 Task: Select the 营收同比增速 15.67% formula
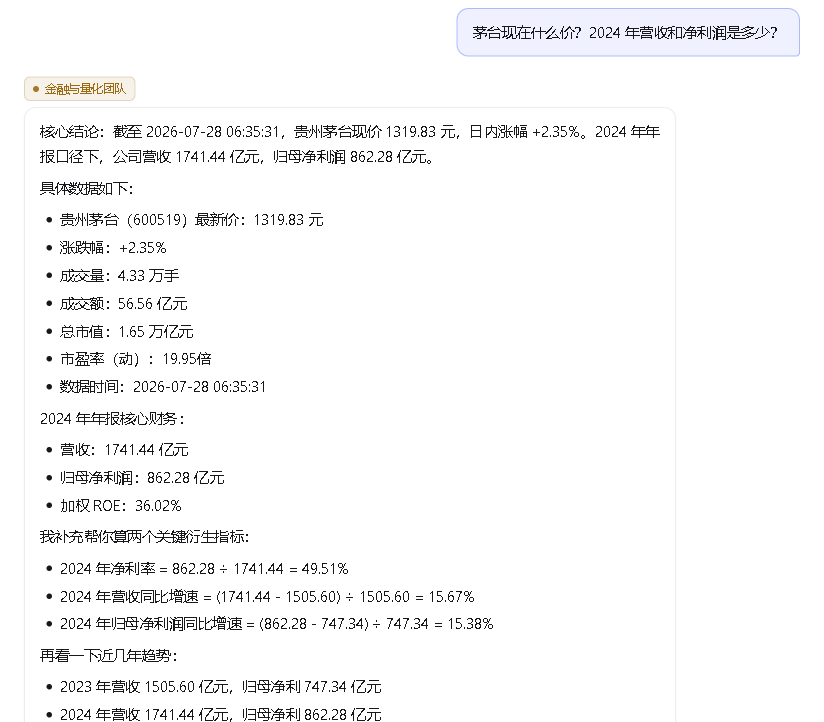(x=267, y=596)
